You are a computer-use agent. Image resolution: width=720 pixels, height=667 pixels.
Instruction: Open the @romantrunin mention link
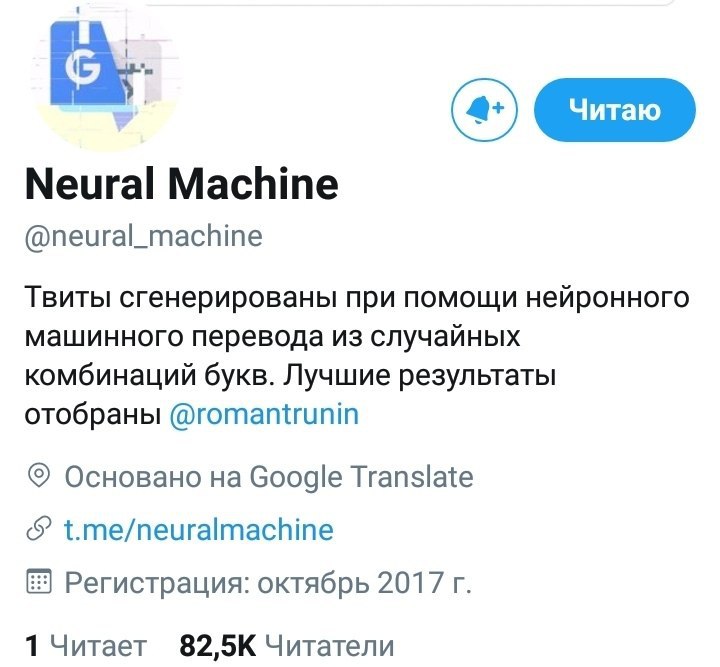click(x=264, y=415)
